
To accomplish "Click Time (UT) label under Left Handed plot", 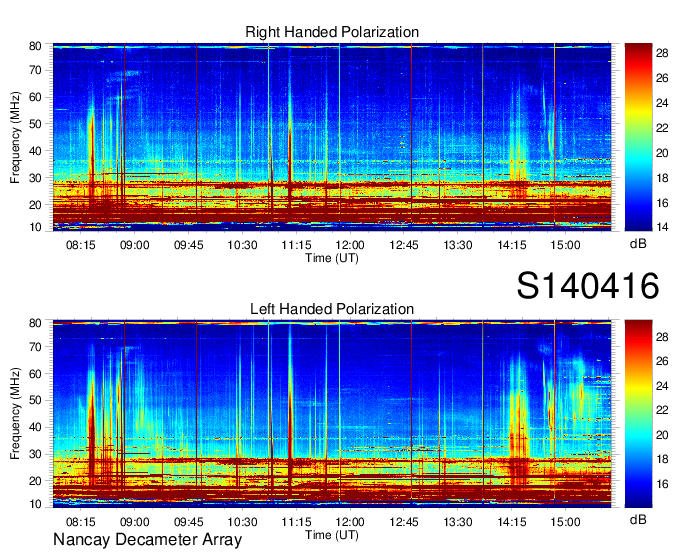I will click(x=332, y=535).
